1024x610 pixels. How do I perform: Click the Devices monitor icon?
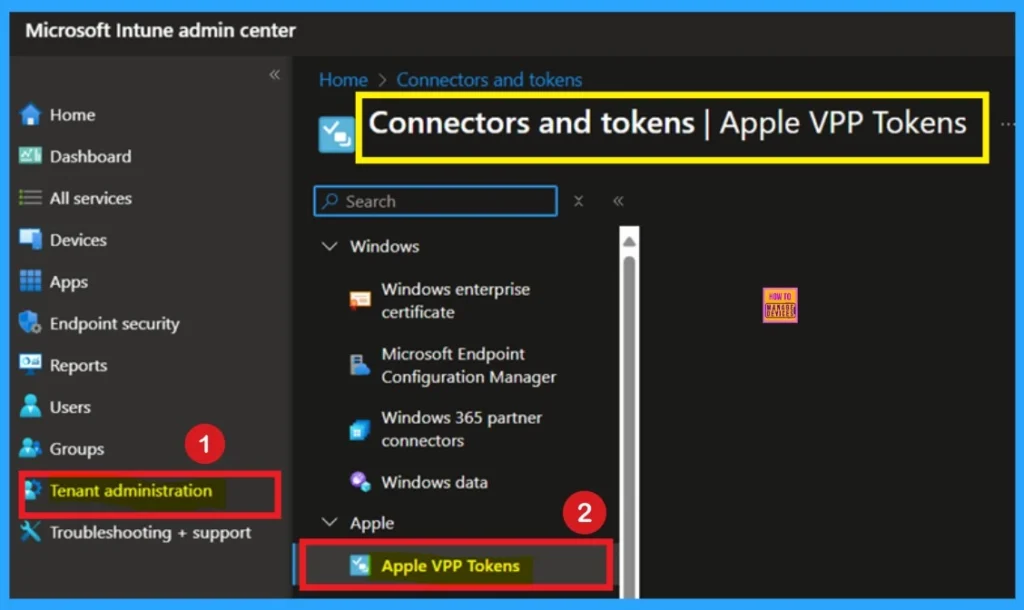click(30, 239)
